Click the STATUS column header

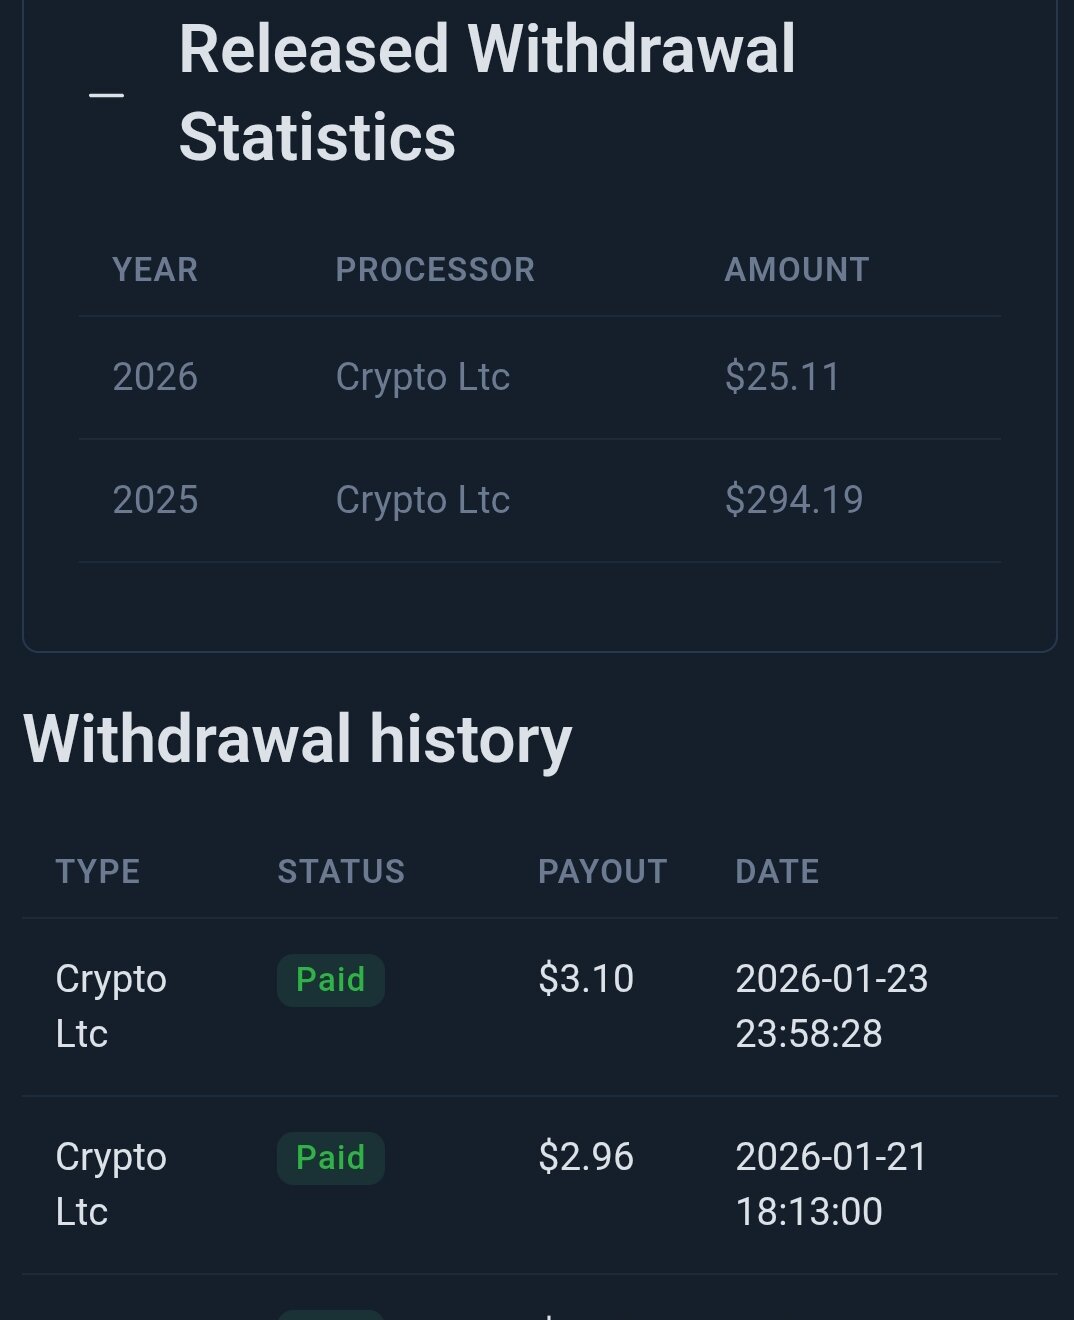point(341,872)
